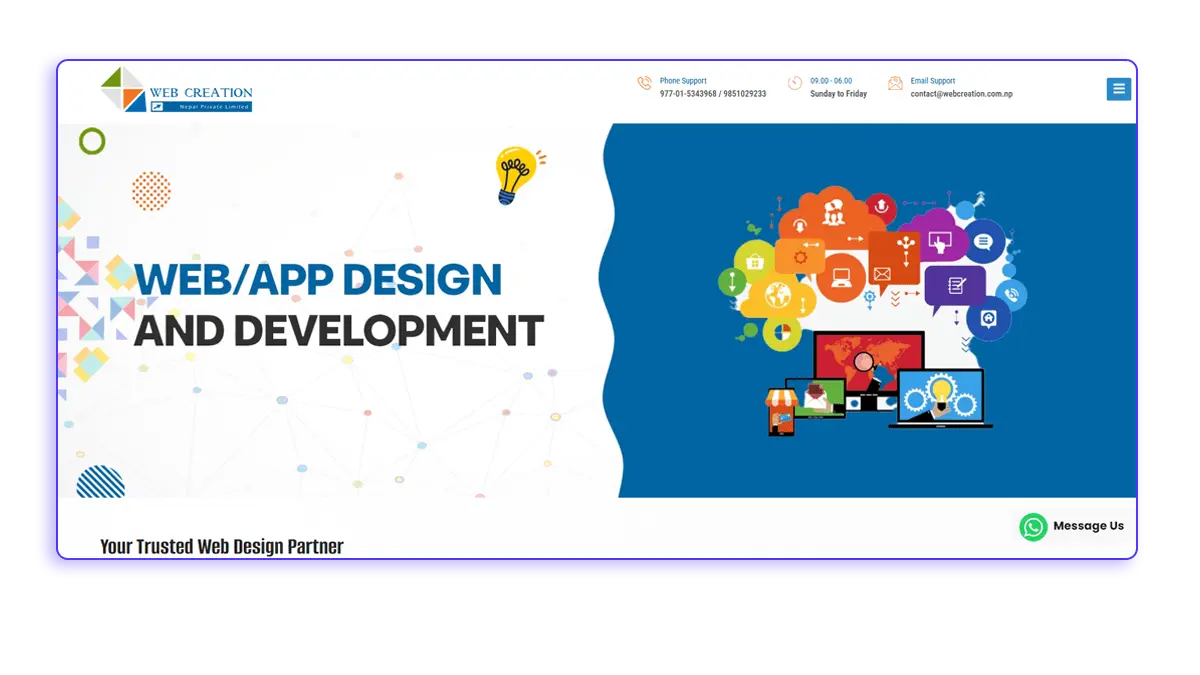Image resolution: width=1200 pixels, height=675 pixels.
Task: Click the clock icon showing business hours
Action: pos(796,82)
